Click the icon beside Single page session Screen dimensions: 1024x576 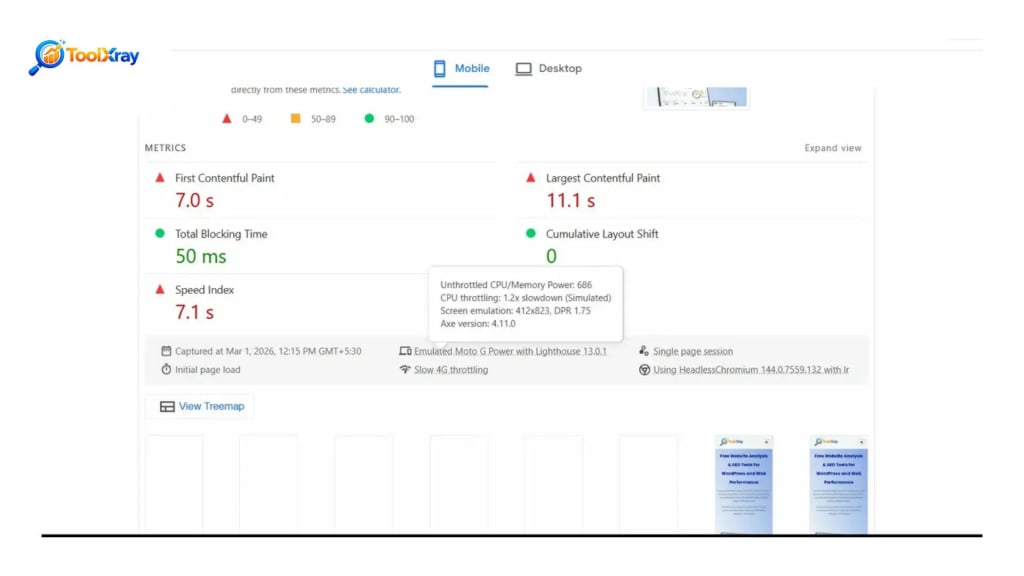(x=644, y=351)
